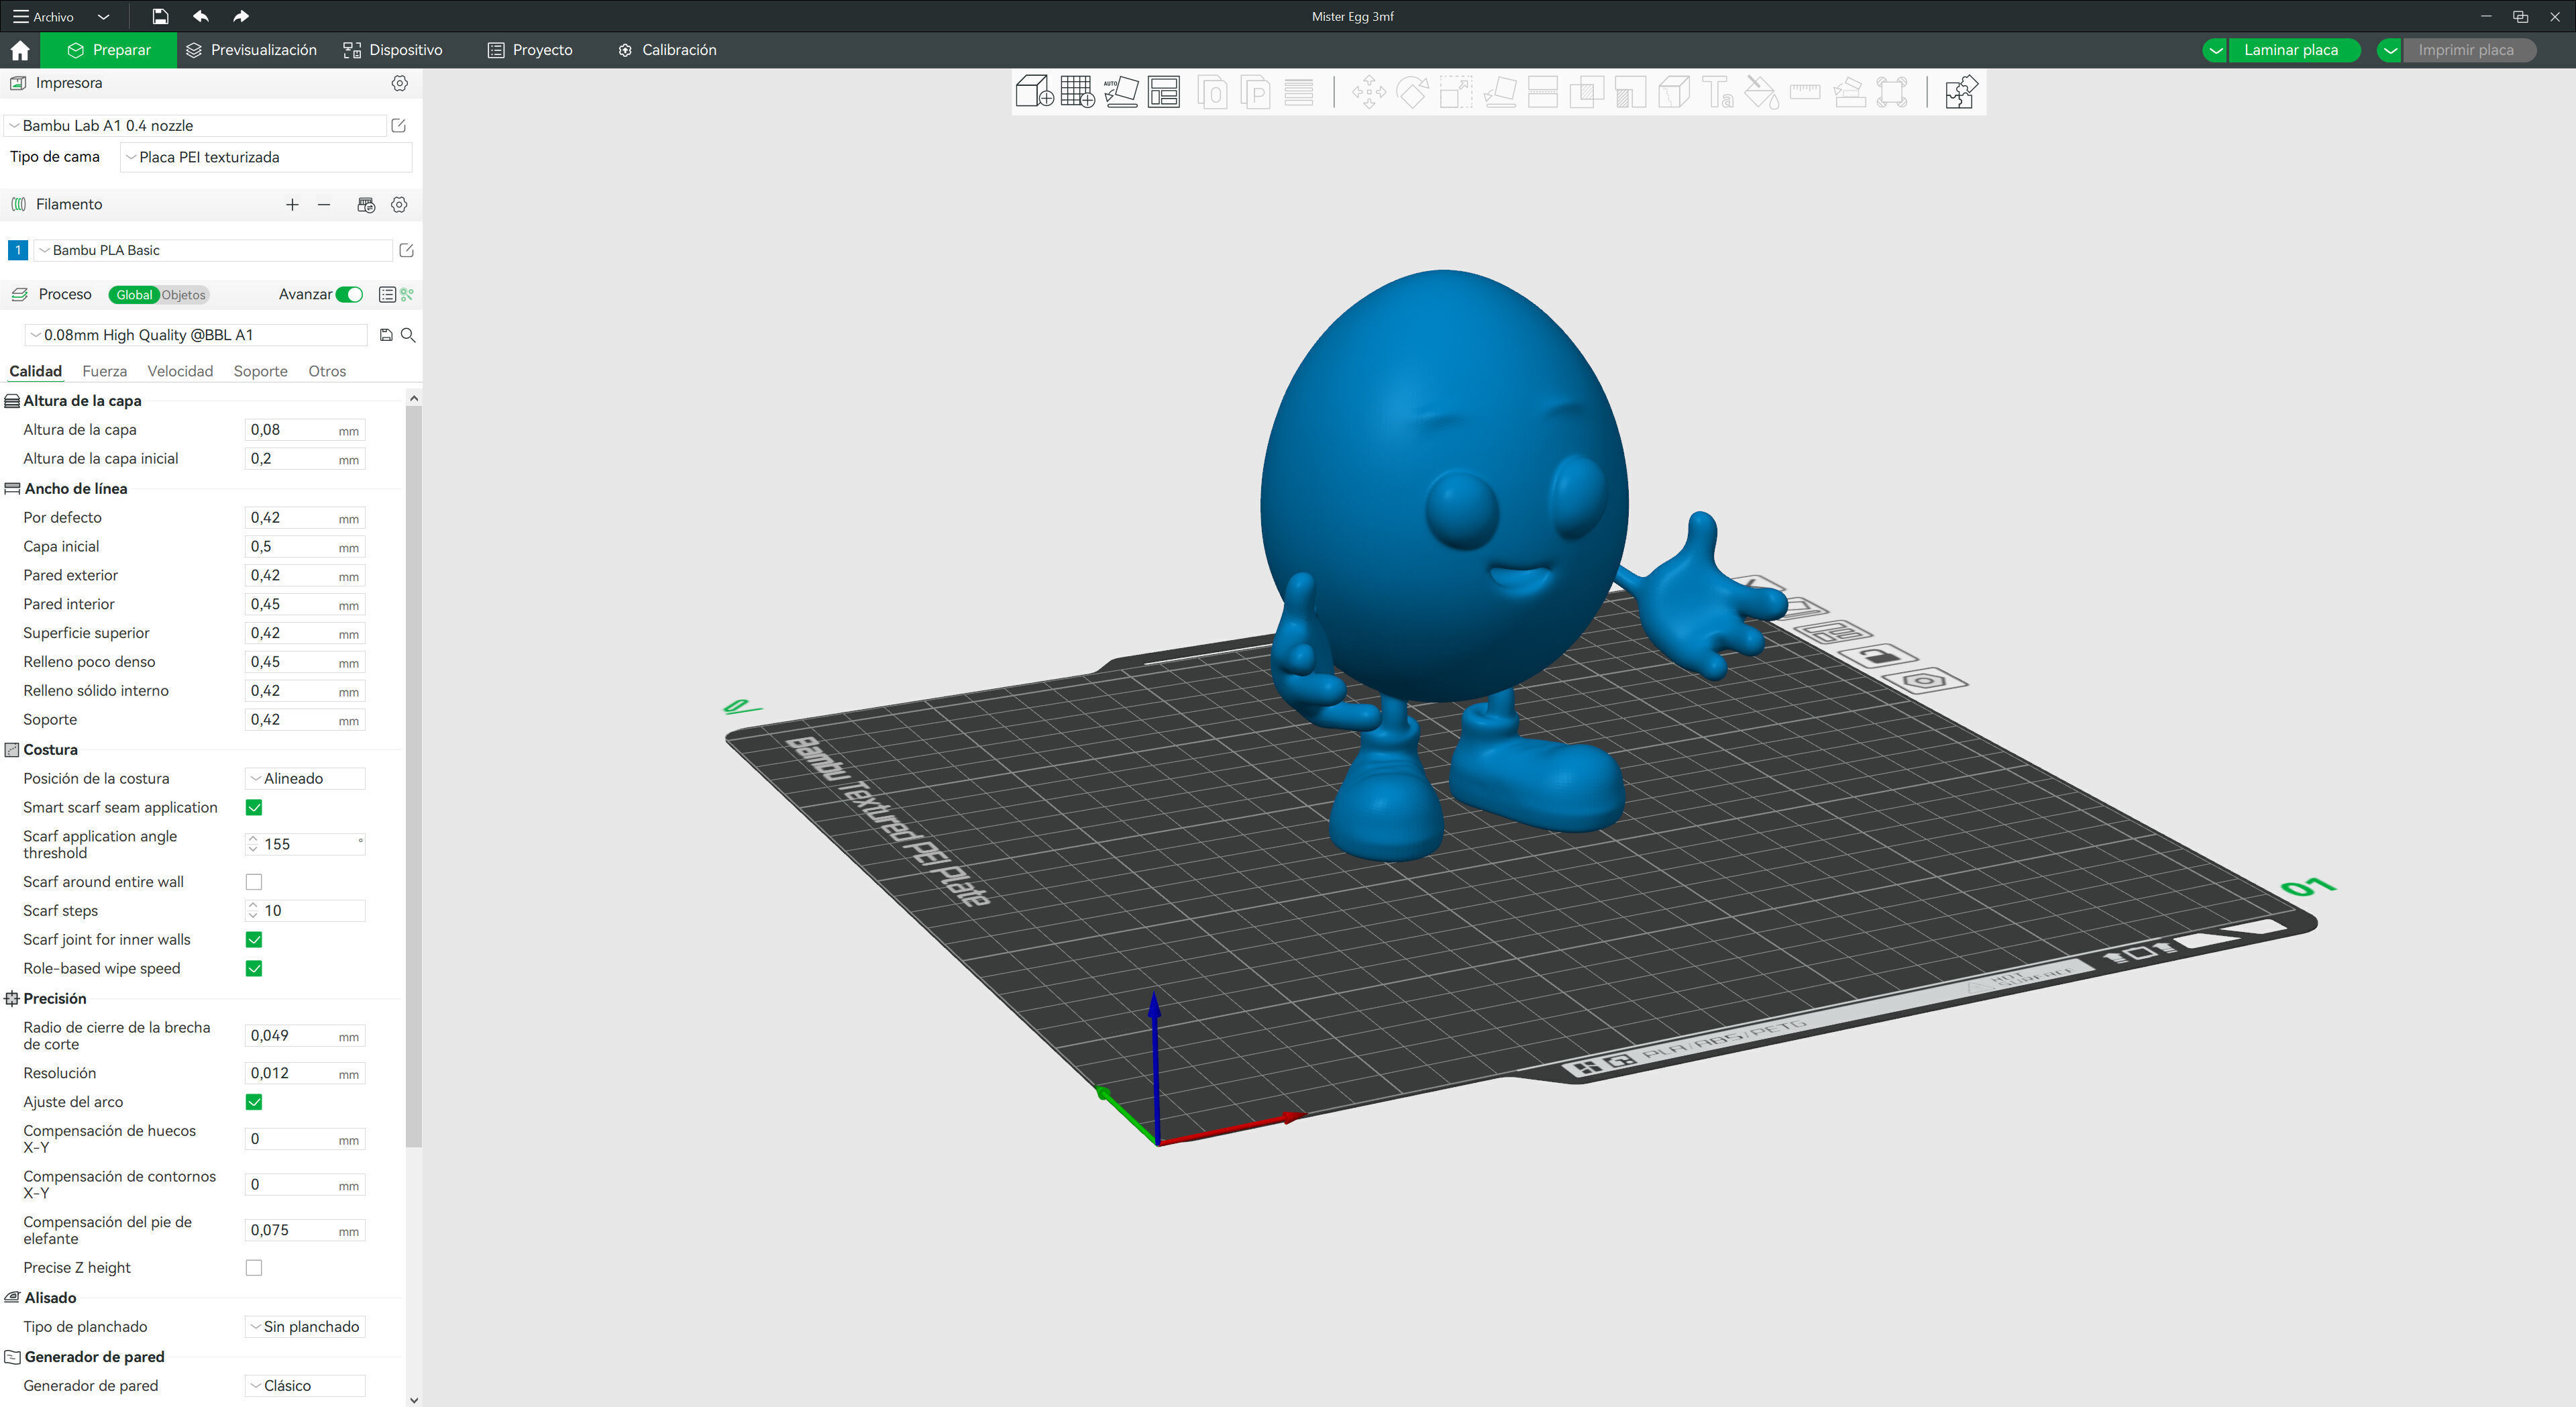
Task: Select the Scale tool in viewport toolbar
Action: coord(1455,93)
